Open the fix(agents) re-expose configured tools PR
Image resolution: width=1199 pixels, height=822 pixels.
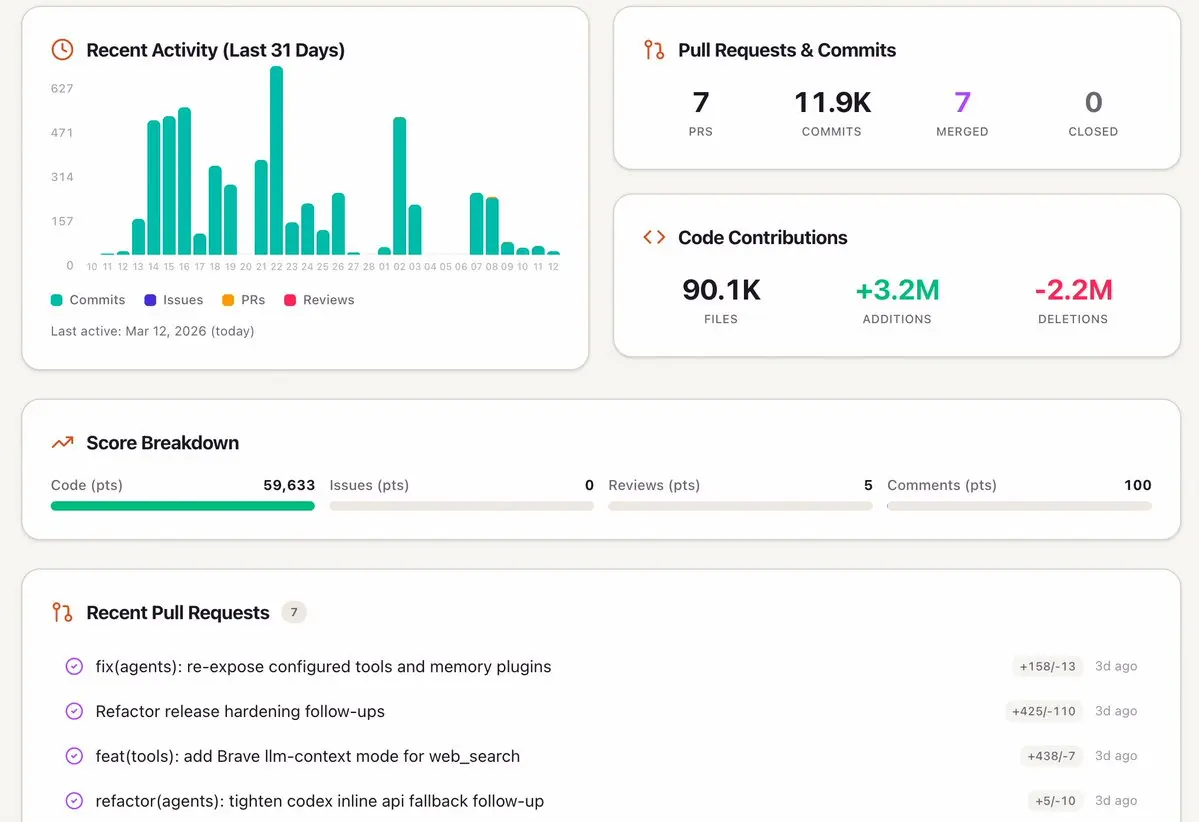pyautogui.click(x=323, y=667)
